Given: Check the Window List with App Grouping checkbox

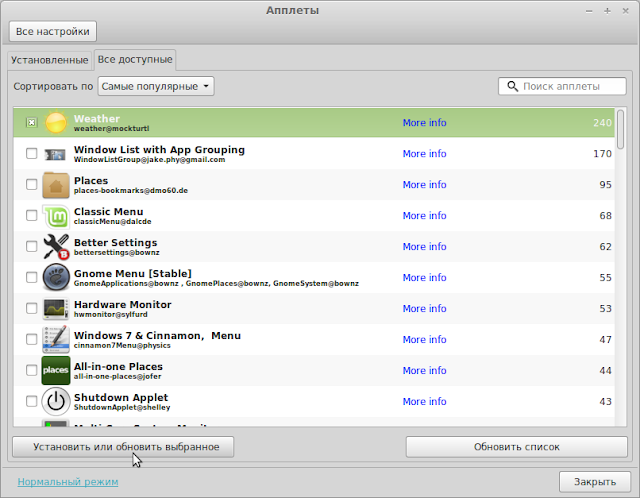Looking at the screenshot, I should (x=31, y=153).
